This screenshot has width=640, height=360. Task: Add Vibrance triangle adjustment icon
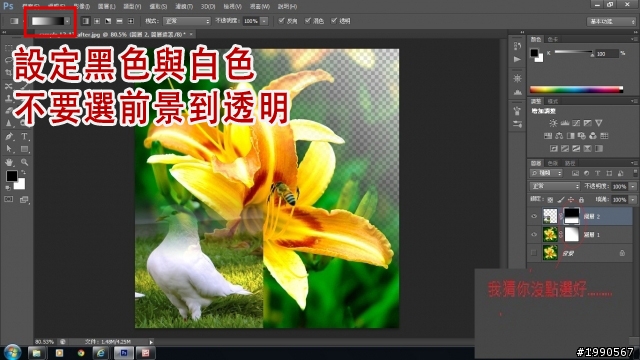[599, 123]
